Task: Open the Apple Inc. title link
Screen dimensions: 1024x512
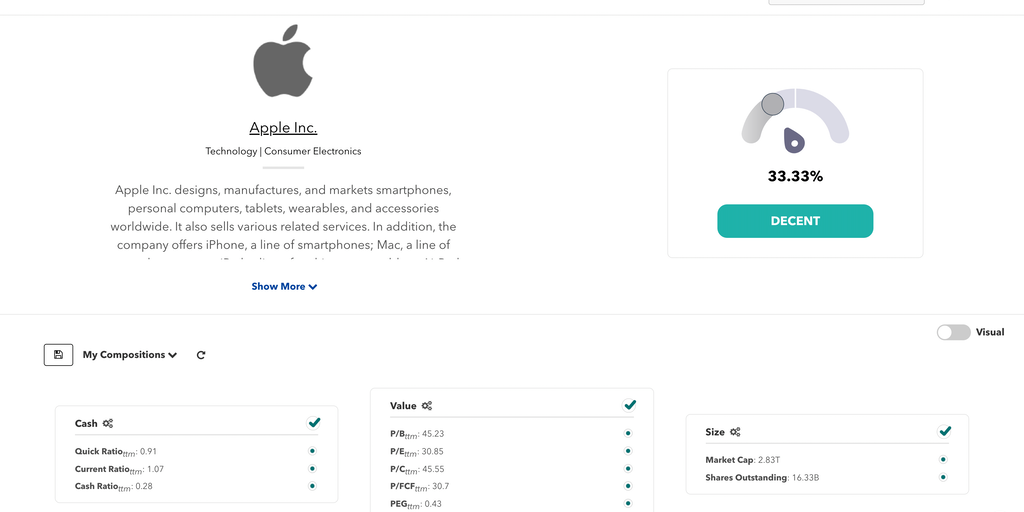Action: [283, 128]
